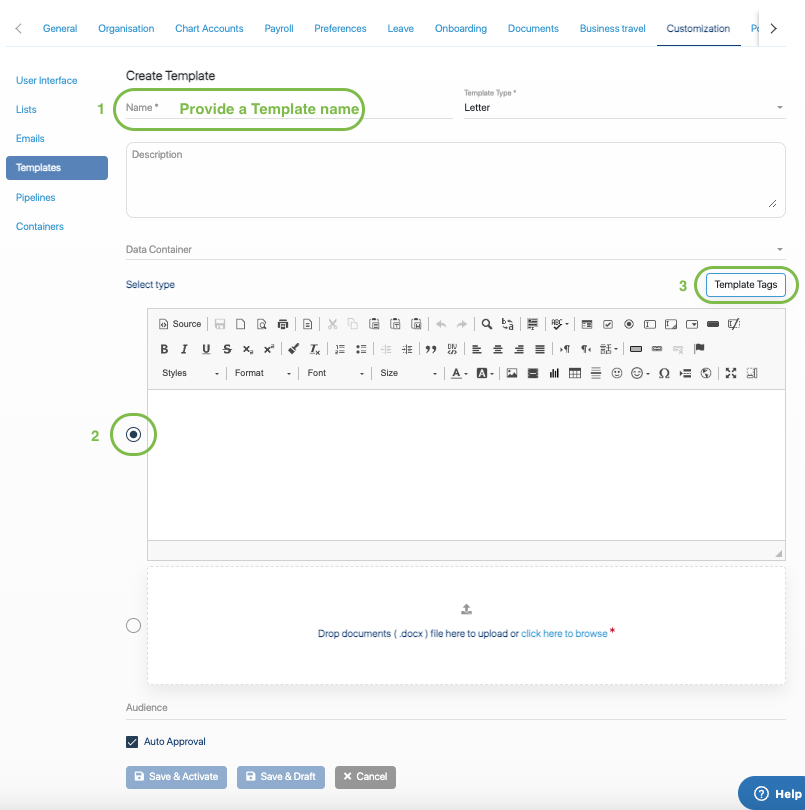Open Pipelines in the sidebar
805x810 pixels.
[x=36, y=198]
